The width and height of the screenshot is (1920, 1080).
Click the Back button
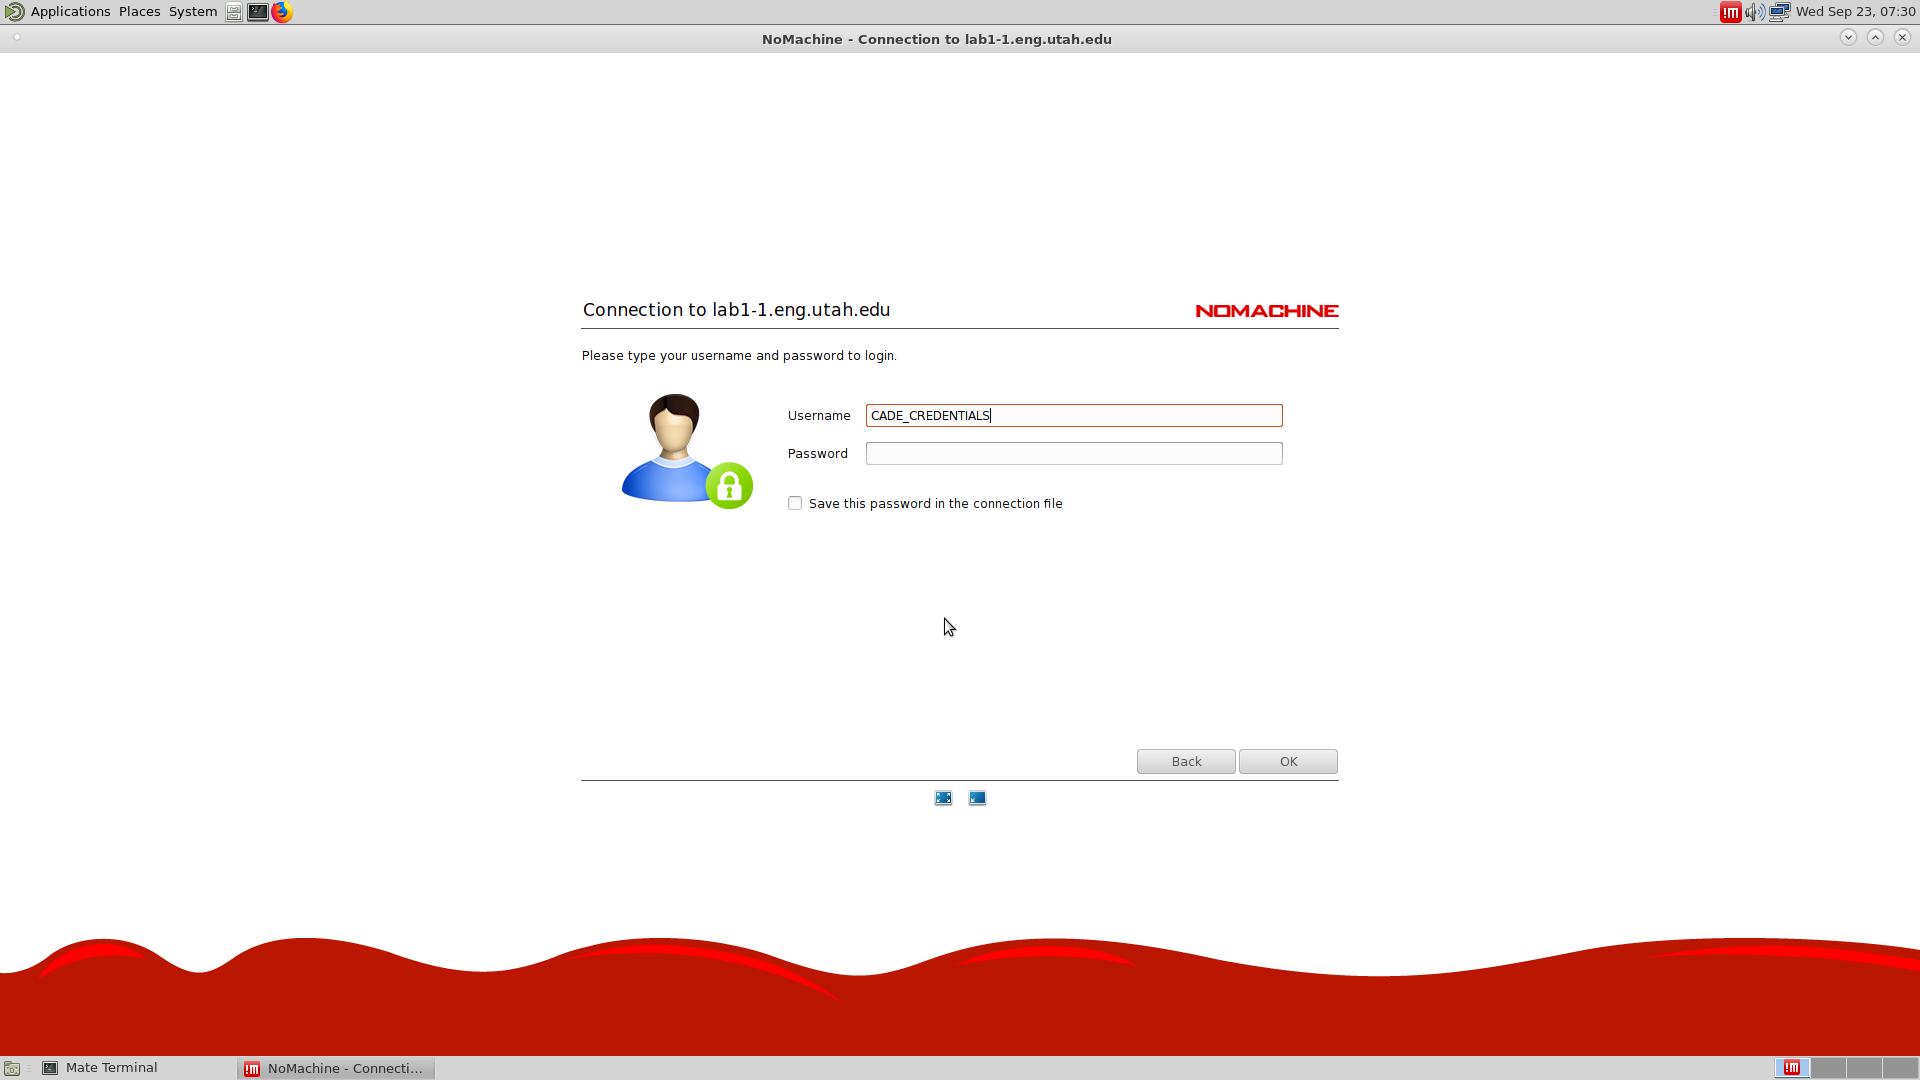1186,761
